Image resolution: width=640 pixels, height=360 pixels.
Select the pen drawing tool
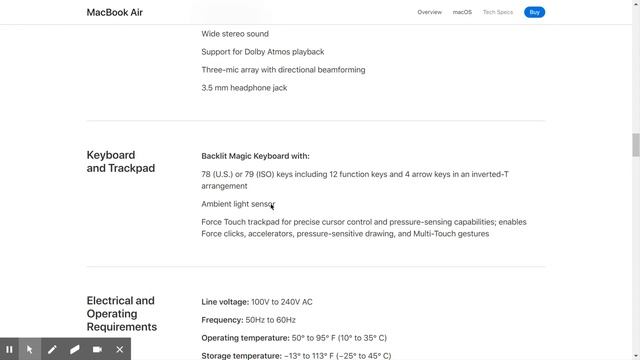(x=52, y=349)
